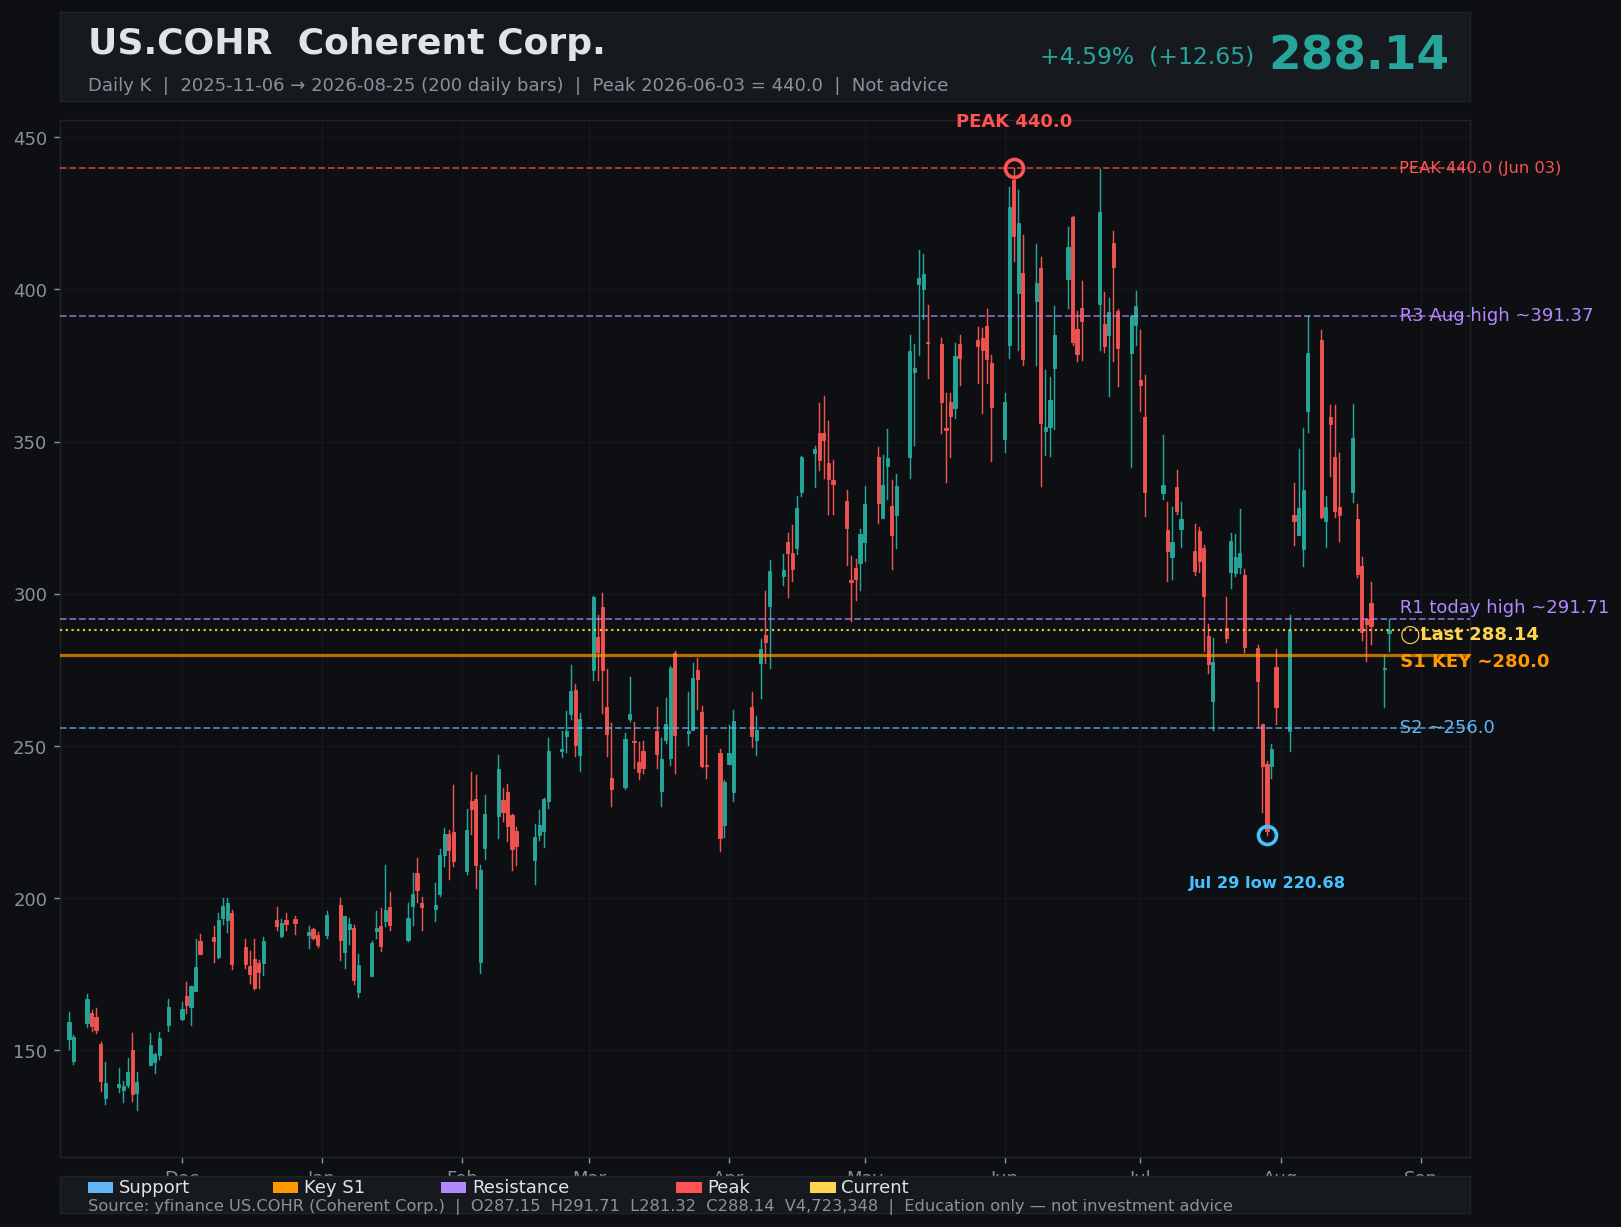Click the purple Resistance legend swatch
This screenshot has width=1621, height=1227.
(453, 1187)
